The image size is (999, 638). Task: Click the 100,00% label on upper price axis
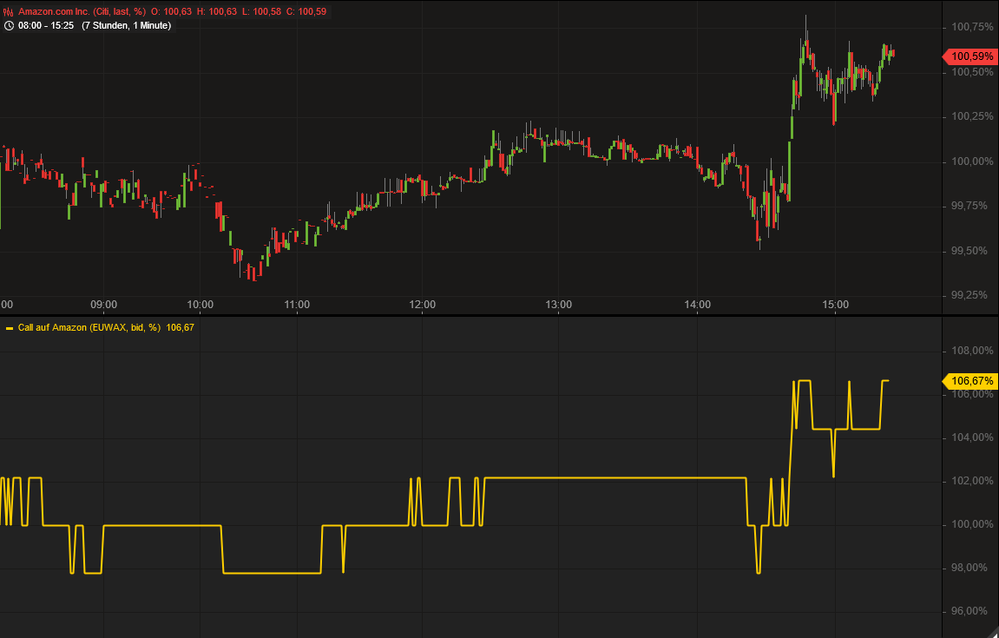point(972,161)
